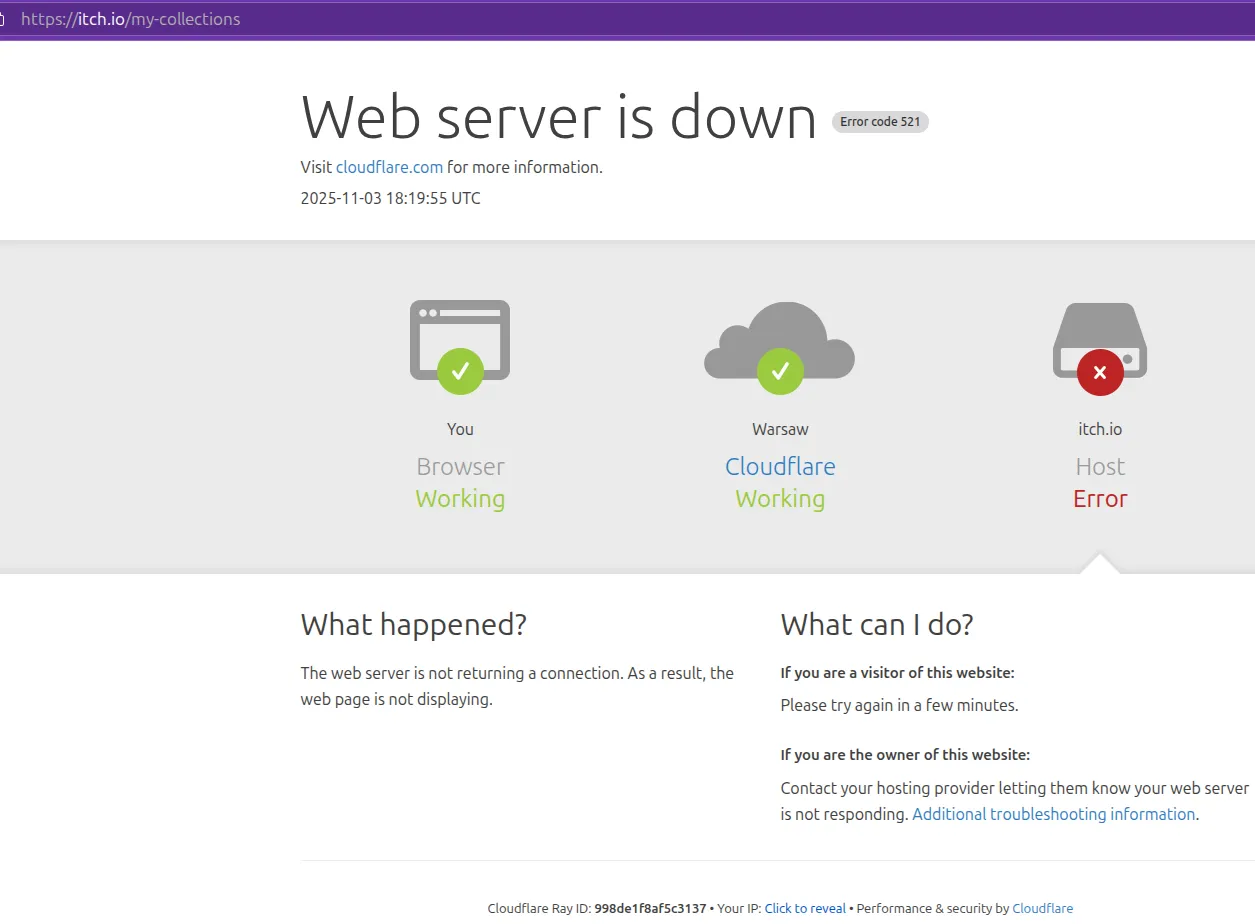Viewport: 1255px width, 924px height.
Task: Click the 'Browser' label
Action: click(x=460, y=466)
